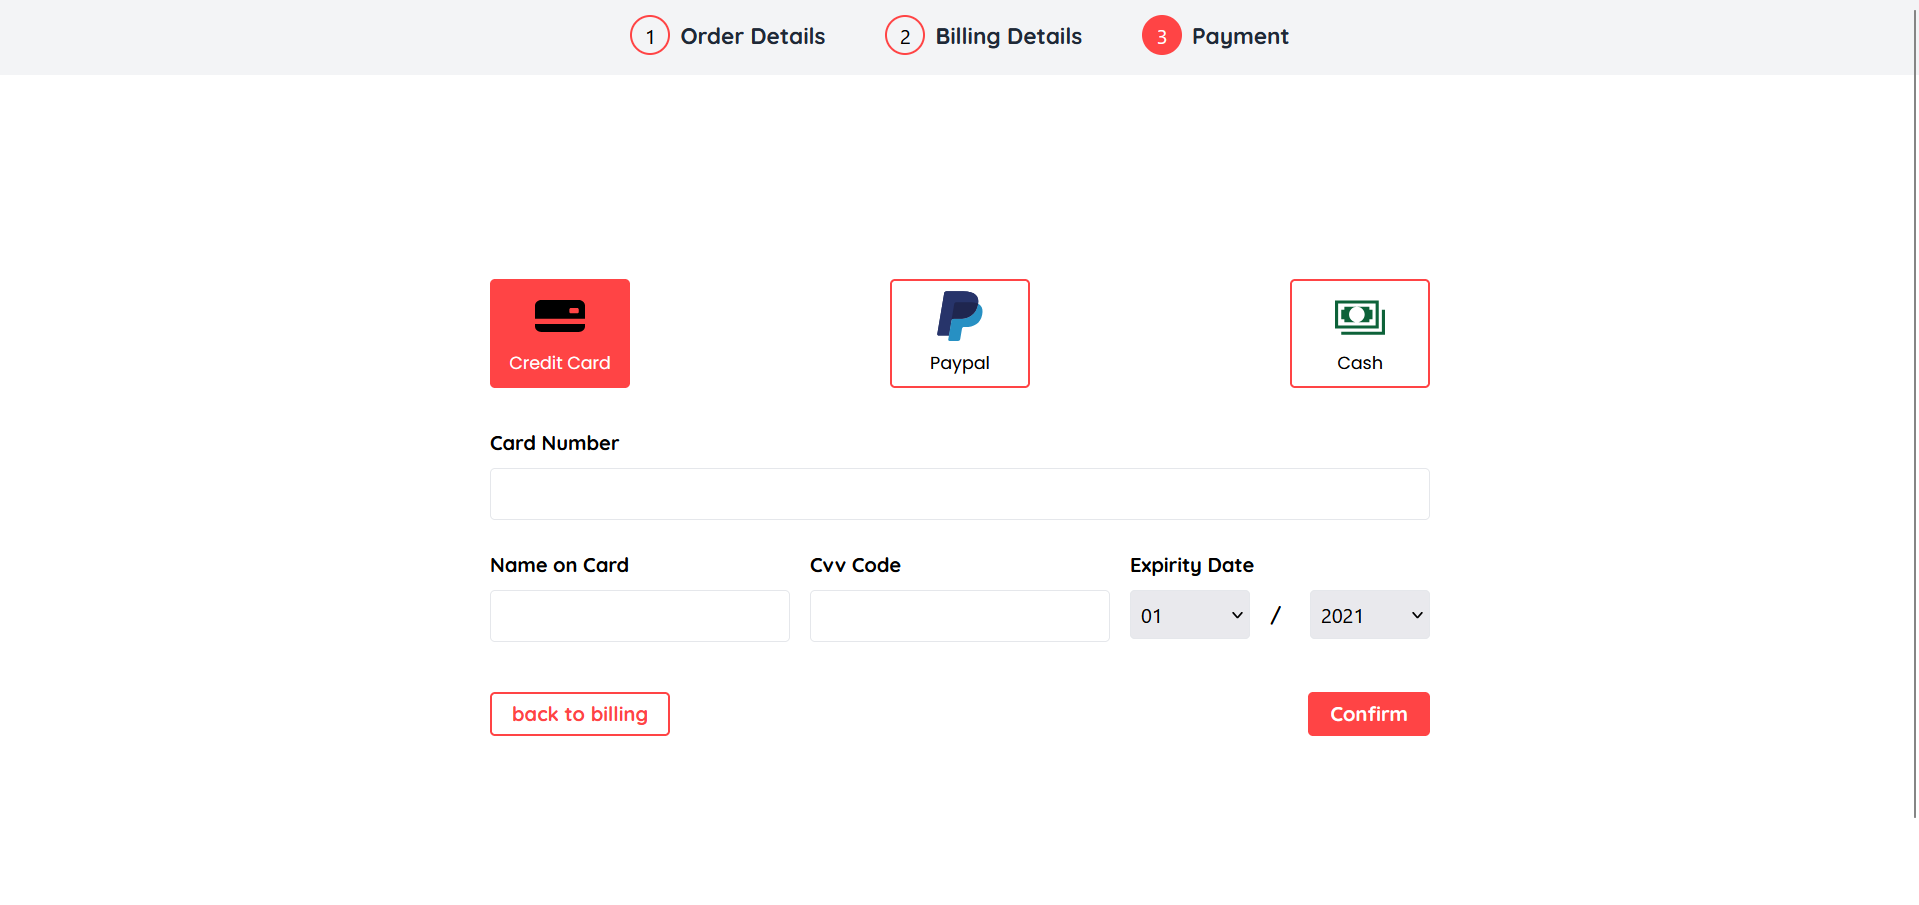Click back to billing button

[579, 714]
